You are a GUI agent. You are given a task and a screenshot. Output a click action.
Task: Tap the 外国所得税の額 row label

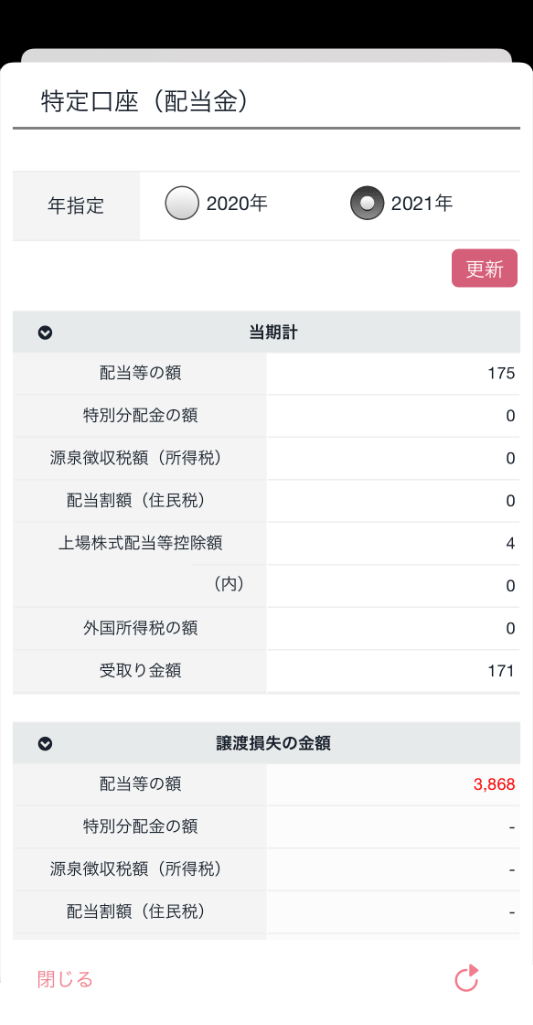pyautogui.click(x=140, y=628)
